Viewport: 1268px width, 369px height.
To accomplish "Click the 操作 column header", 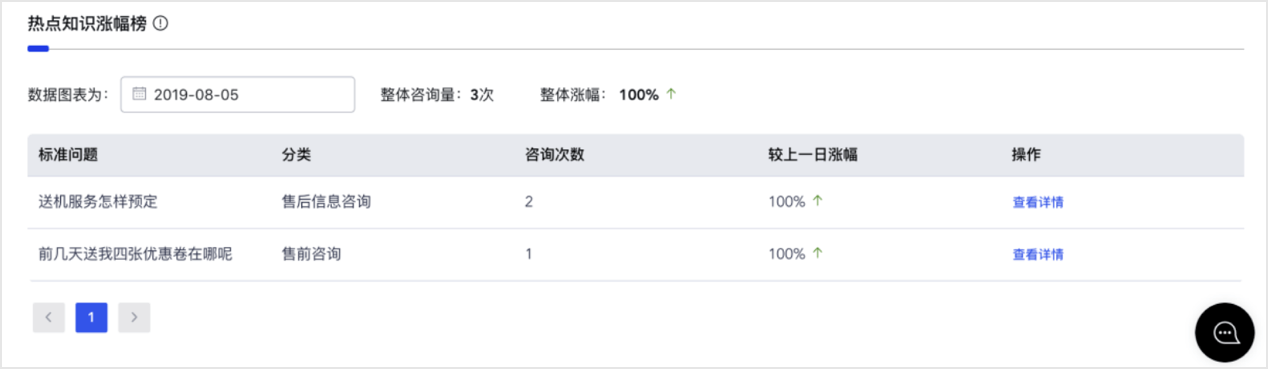I will pos(1027,155).
